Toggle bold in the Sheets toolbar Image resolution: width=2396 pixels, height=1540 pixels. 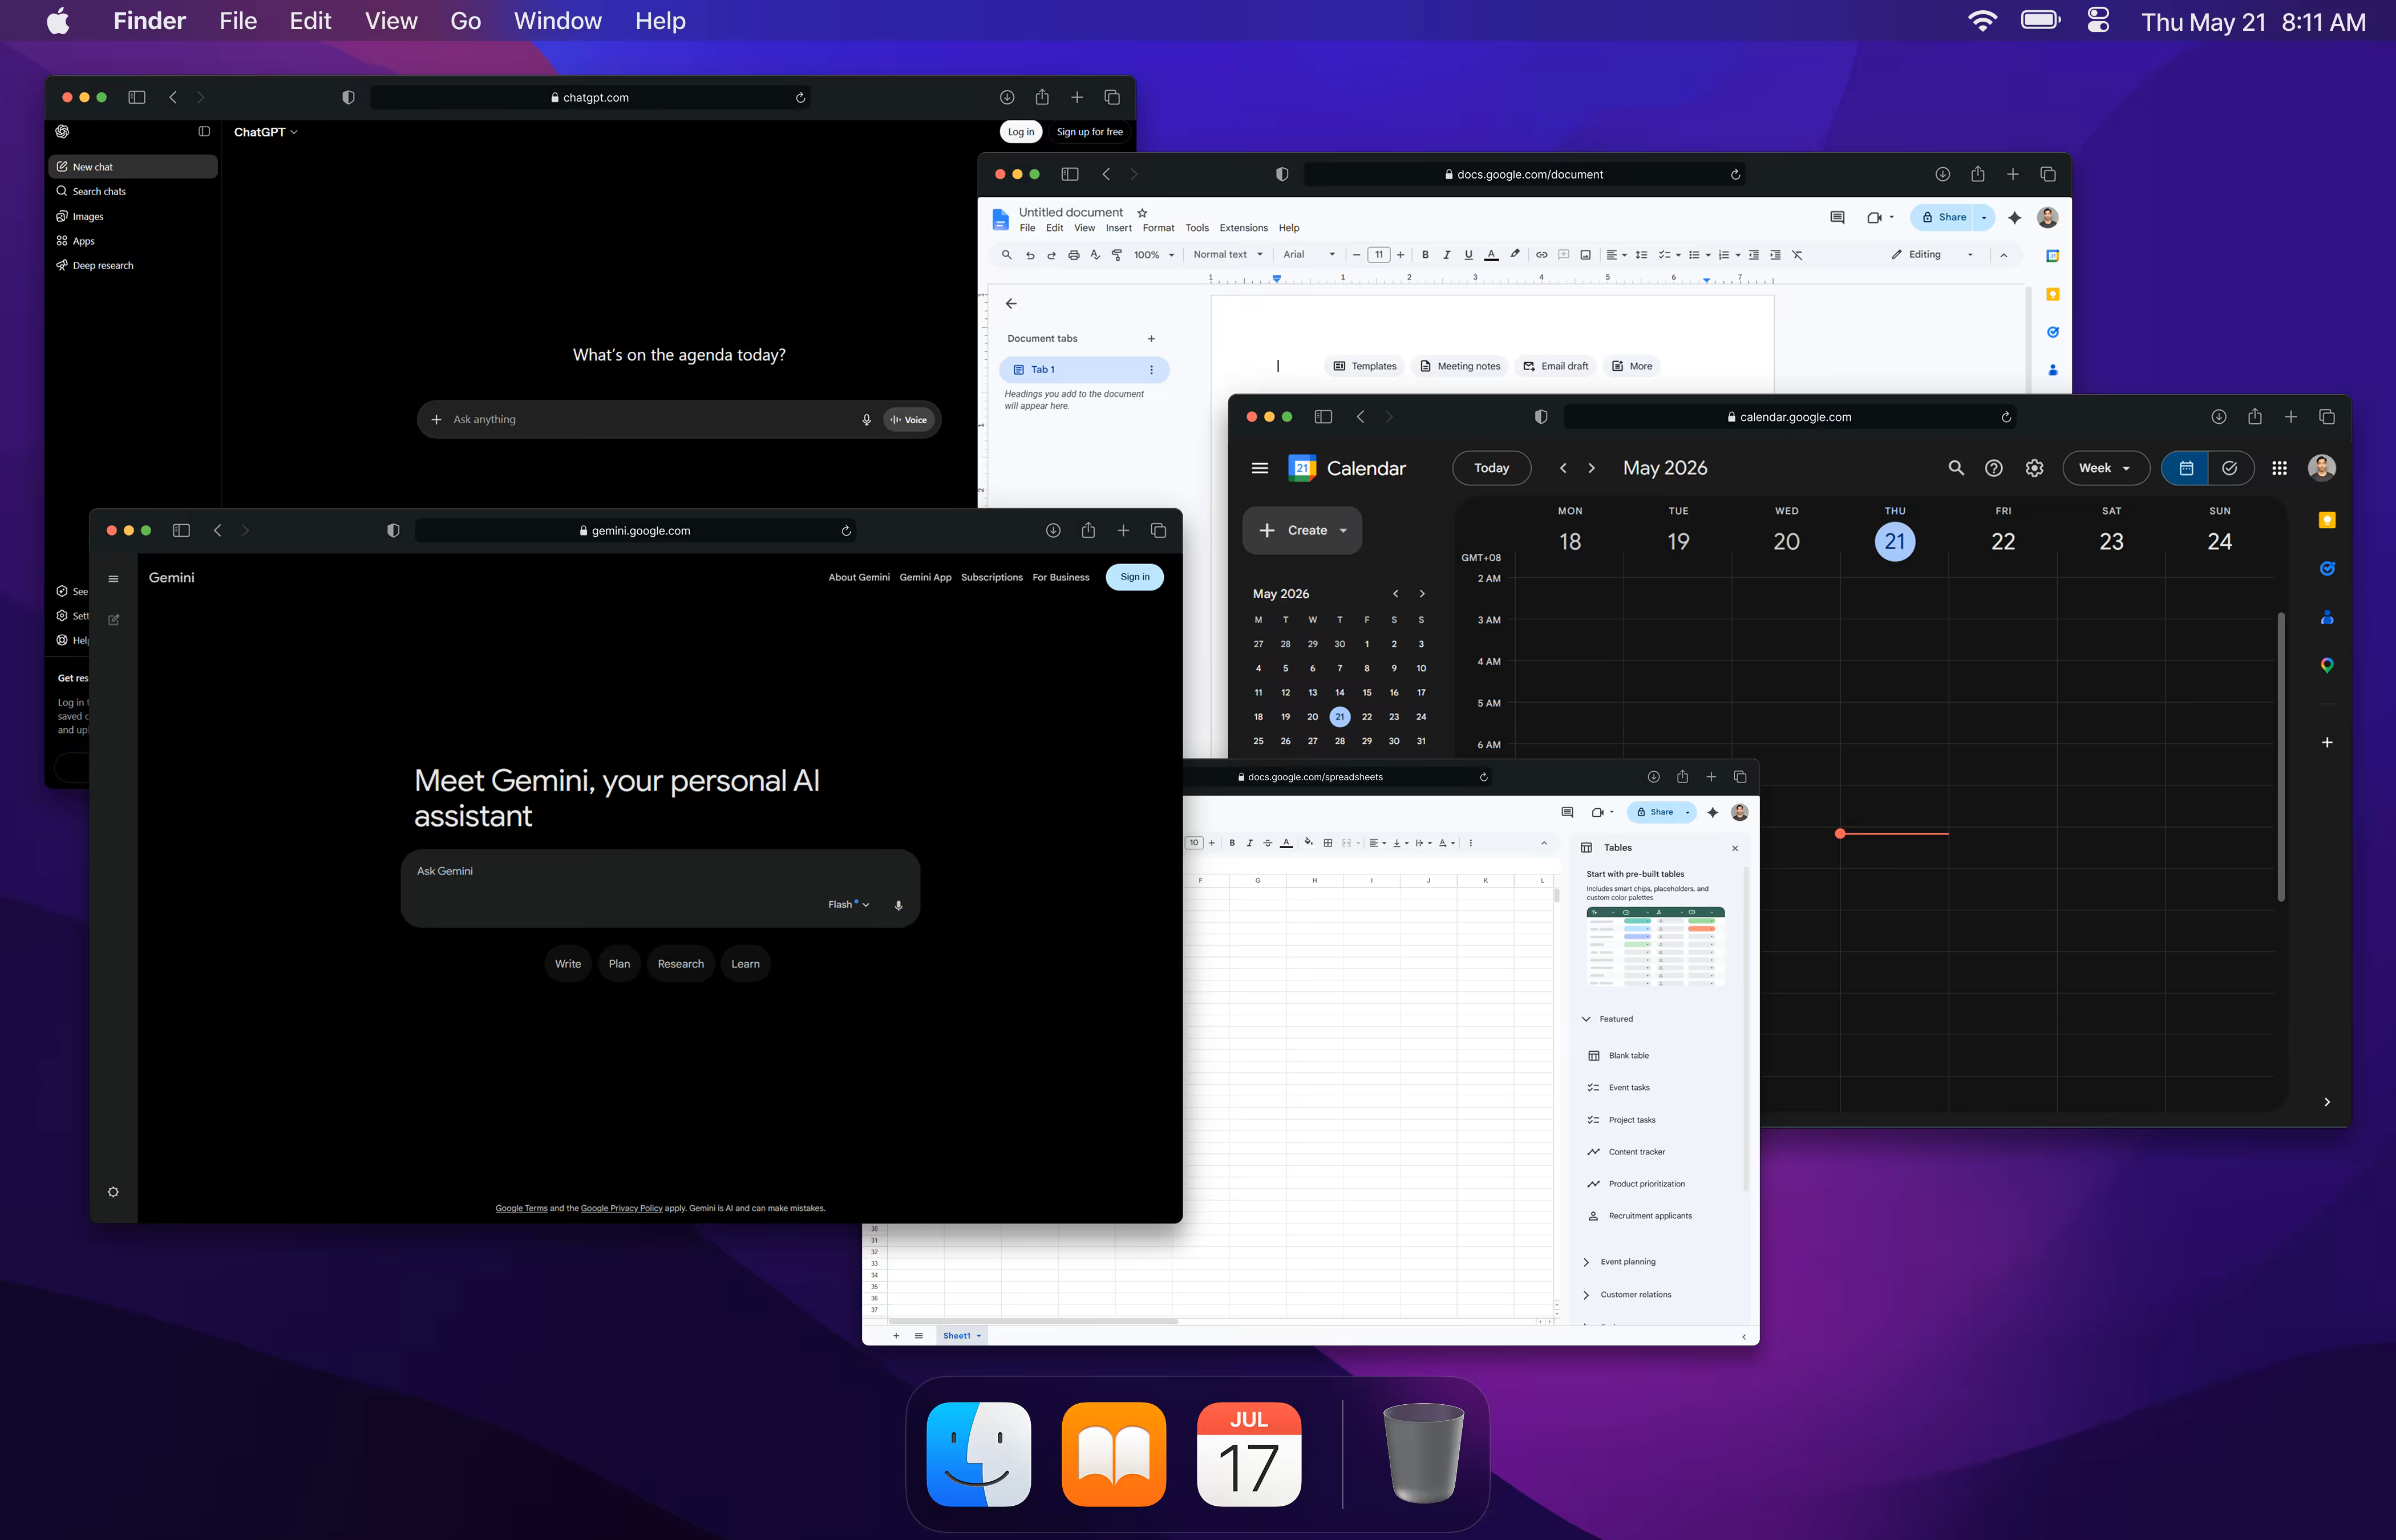[1232, 843]
